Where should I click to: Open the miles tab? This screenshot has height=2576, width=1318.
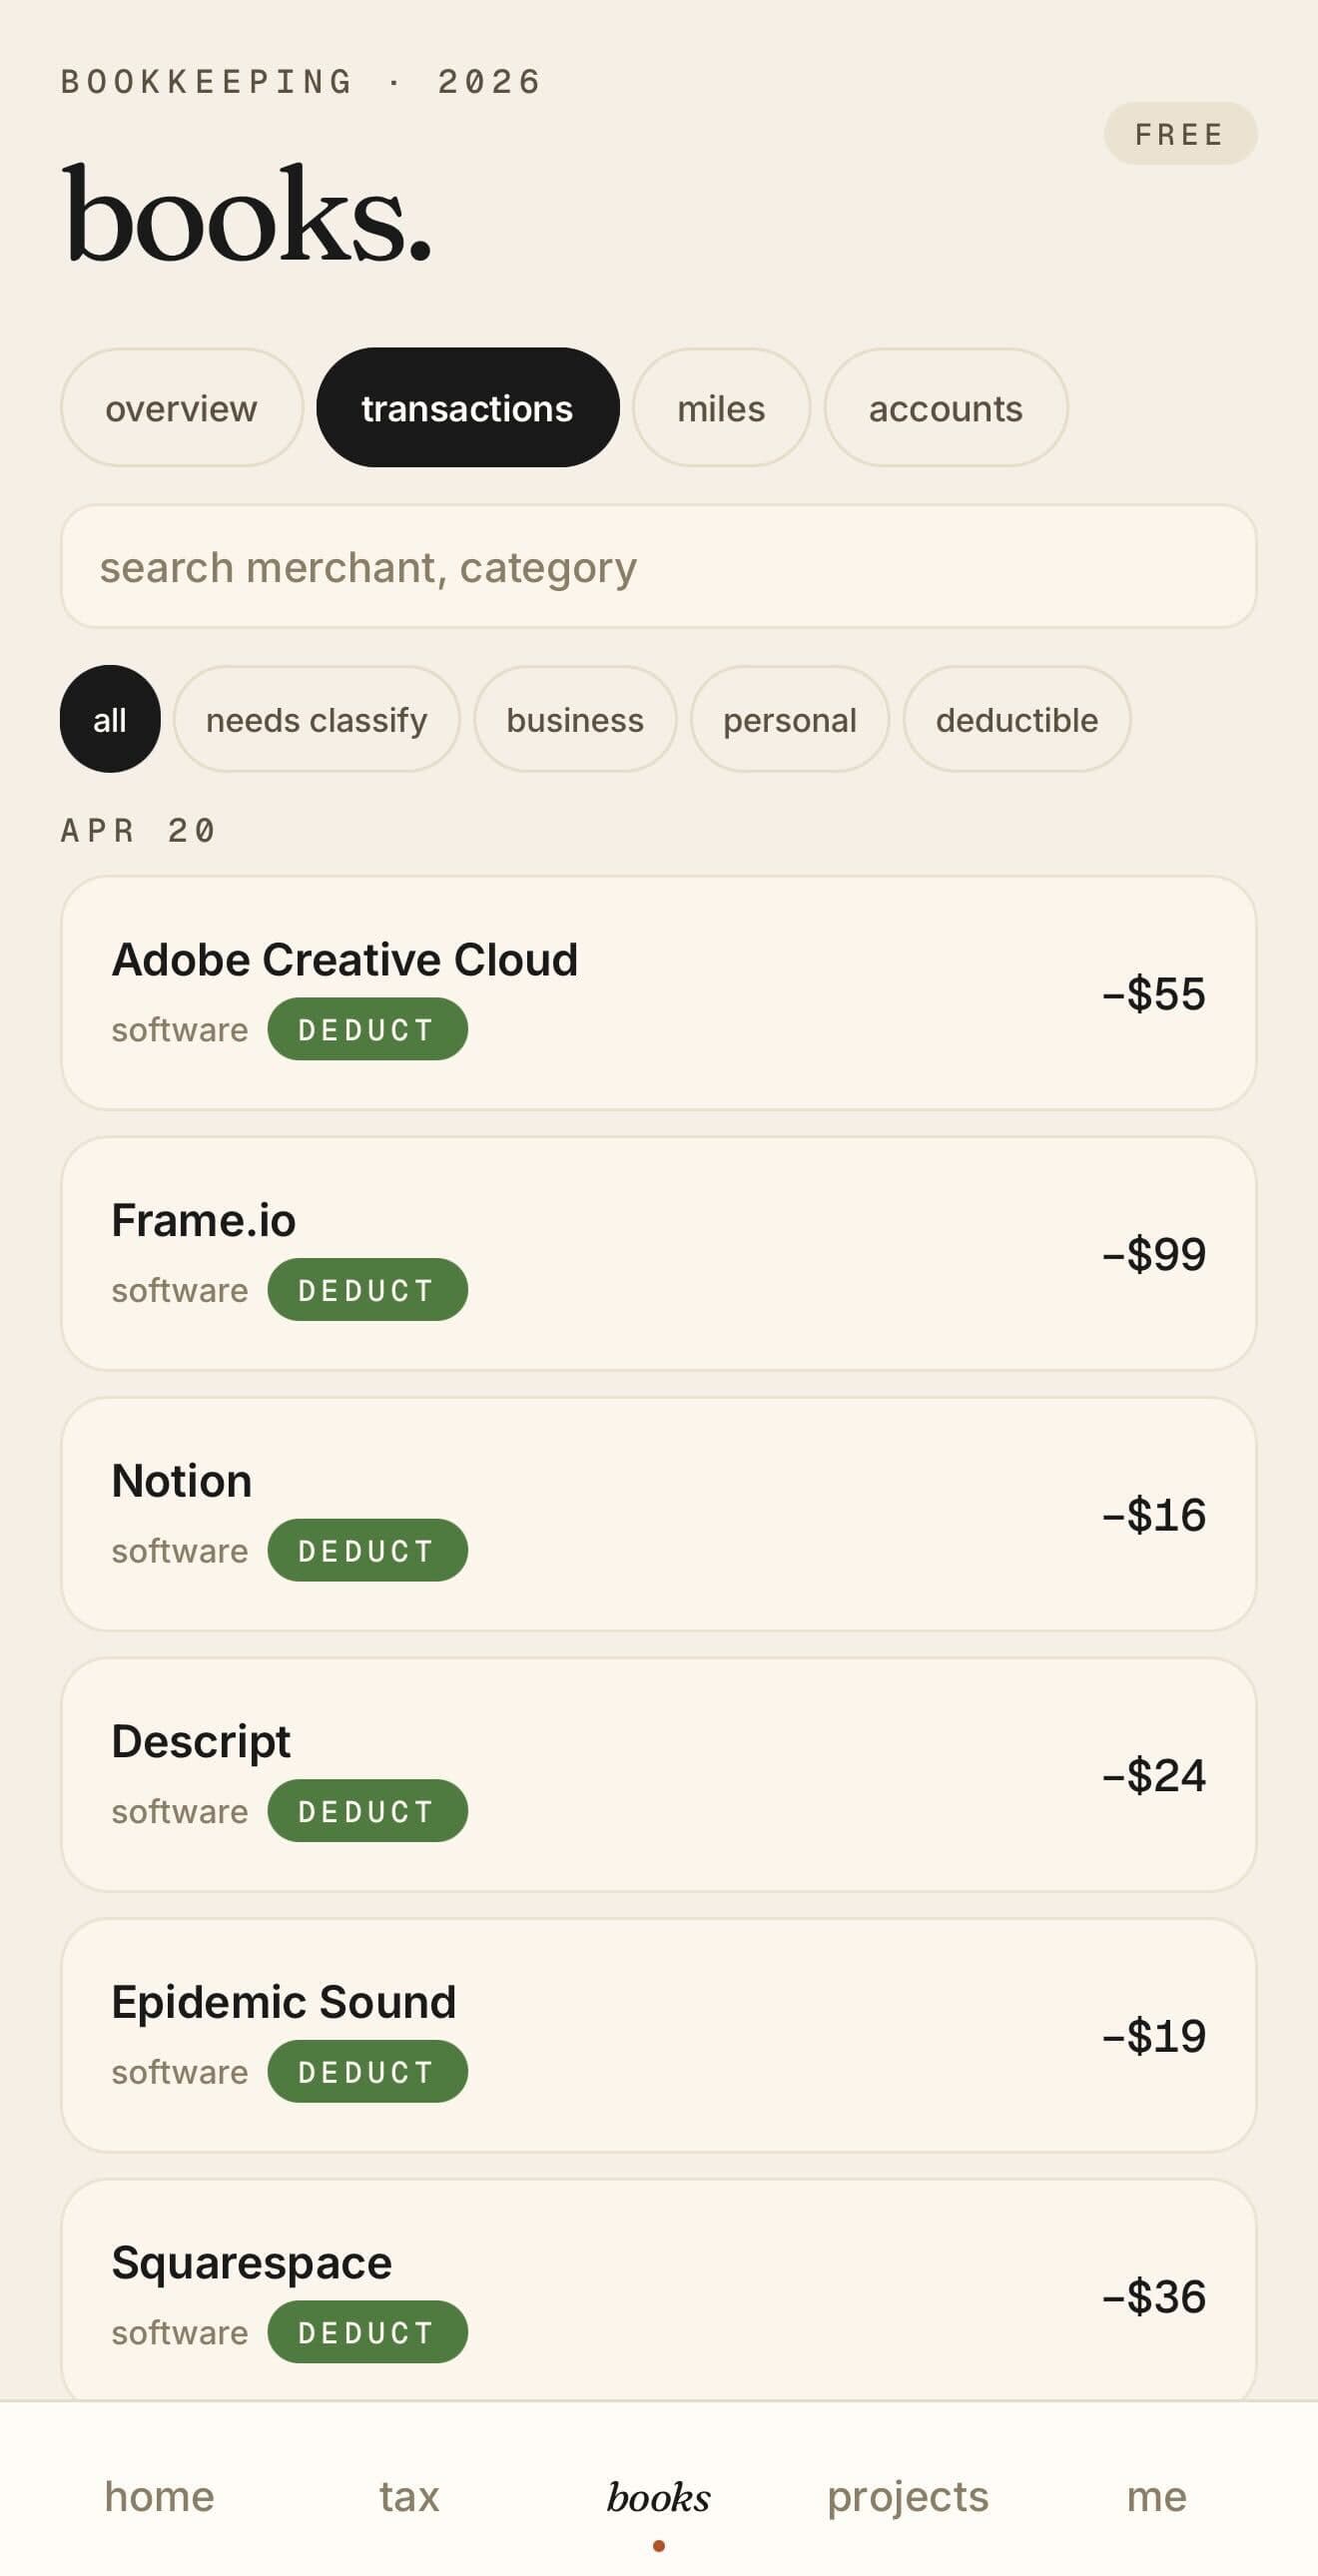(720, 408)
